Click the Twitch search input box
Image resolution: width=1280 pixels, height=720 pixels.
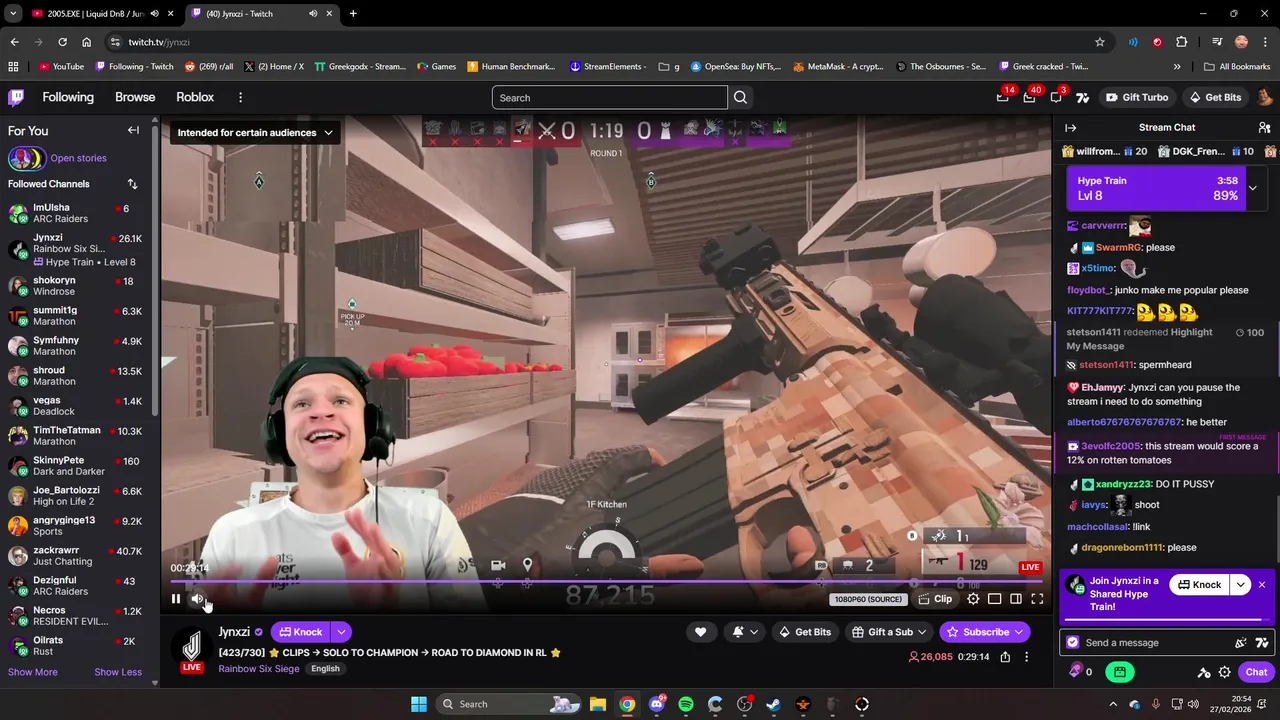coord(609,97)
